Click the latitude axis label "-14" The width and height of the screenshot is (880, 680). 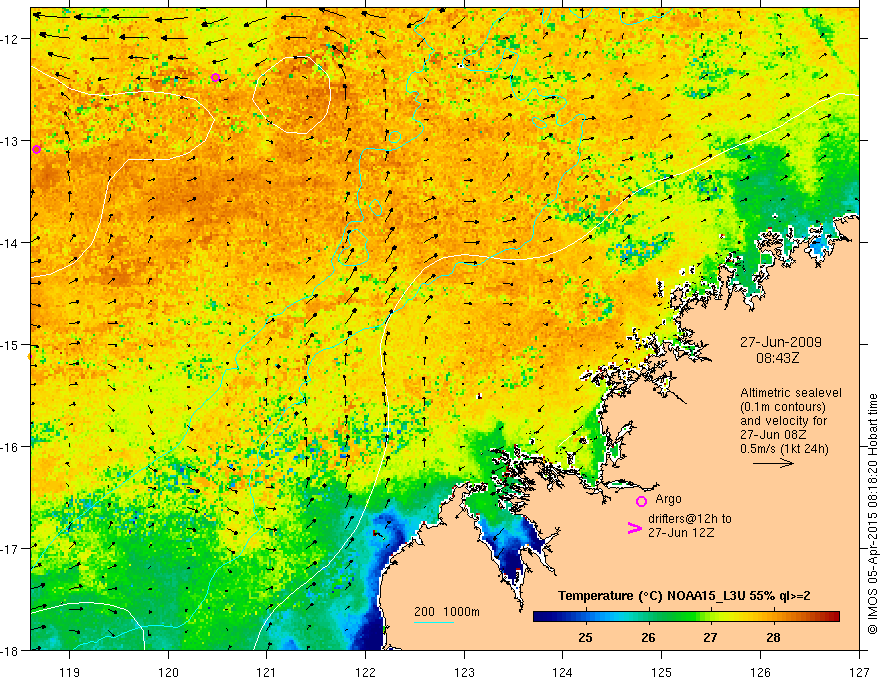tap(11, 243)
